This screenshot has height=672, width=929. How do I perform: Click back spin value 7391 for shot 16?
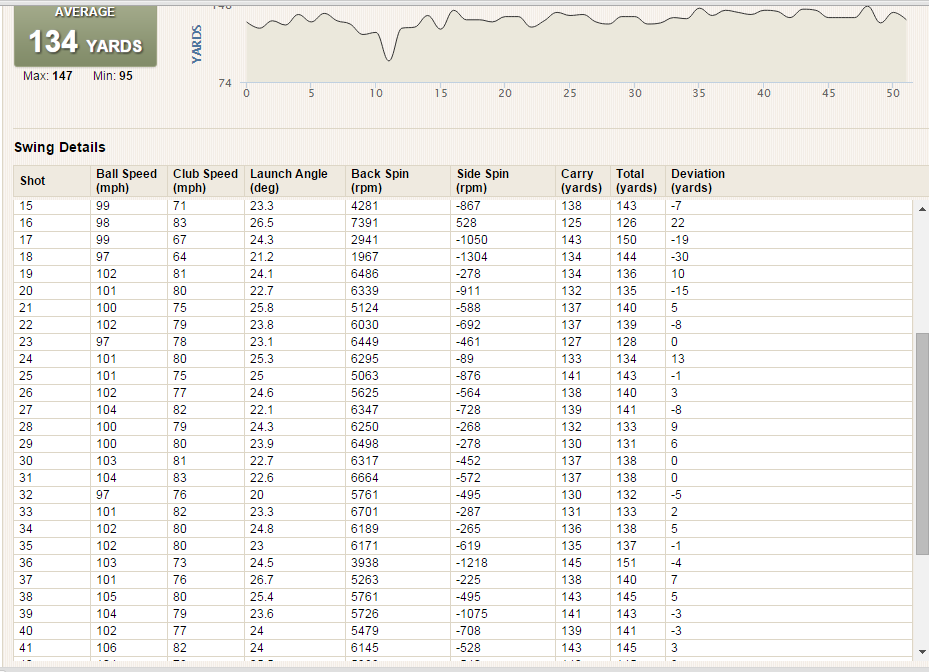point(364,223)
